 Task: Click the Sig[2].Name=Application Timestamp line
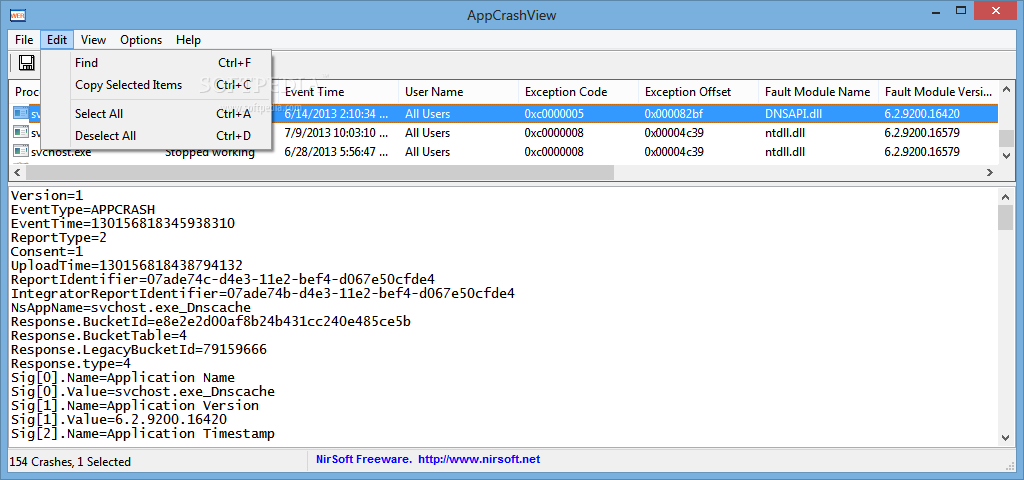[x=142, y=434]
